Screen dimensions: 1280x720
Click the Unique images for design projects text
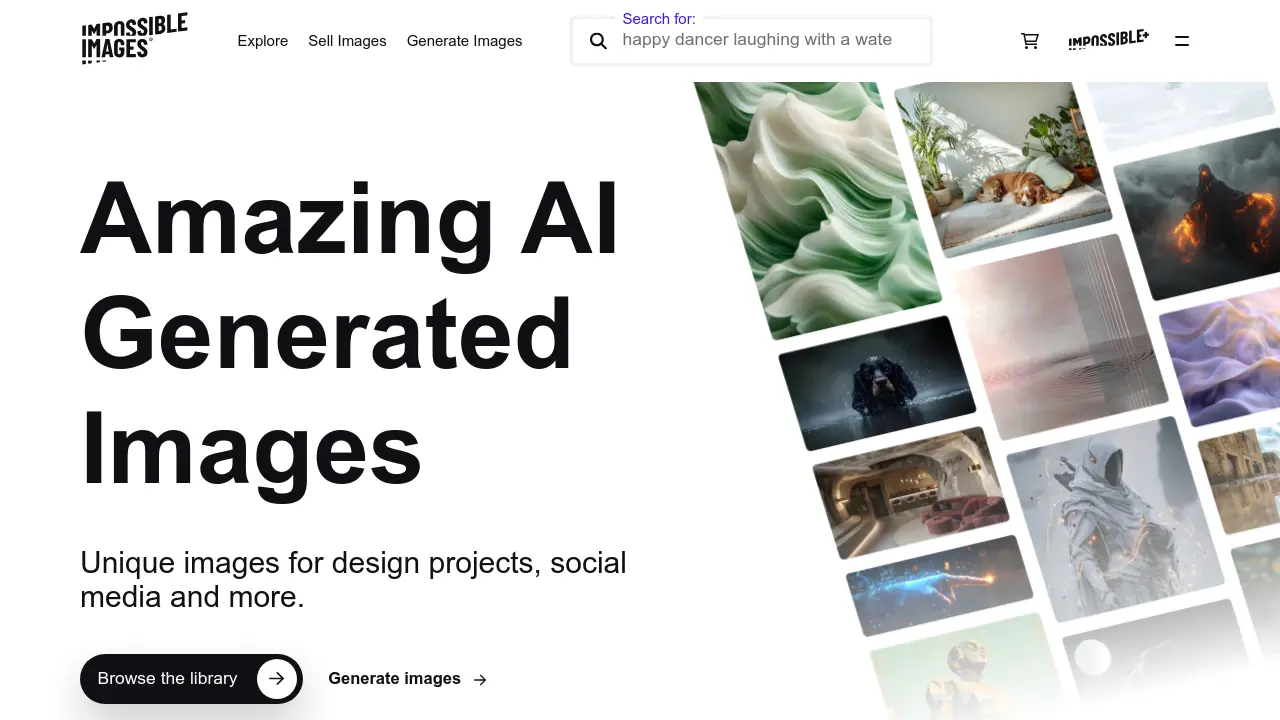[353, 579]
